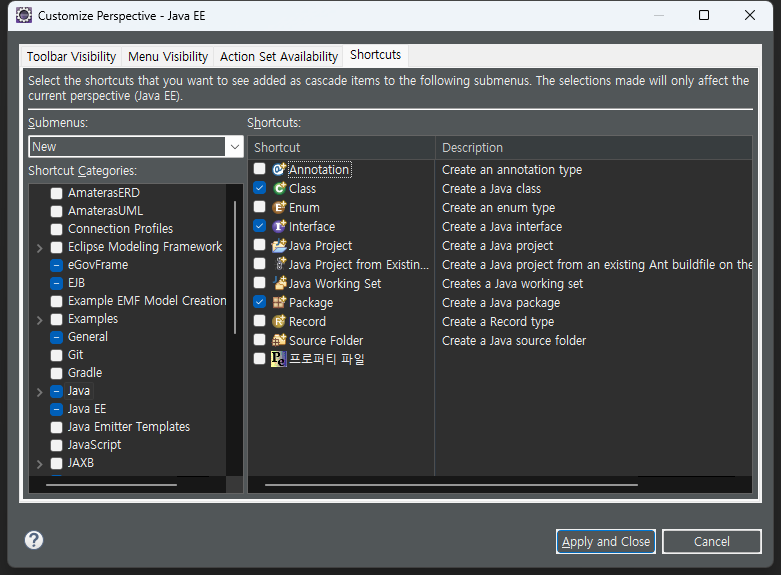Toggle the eGovFrame category checkbox
The height and width of the screenshot is (575, 781).
point(57,265)
